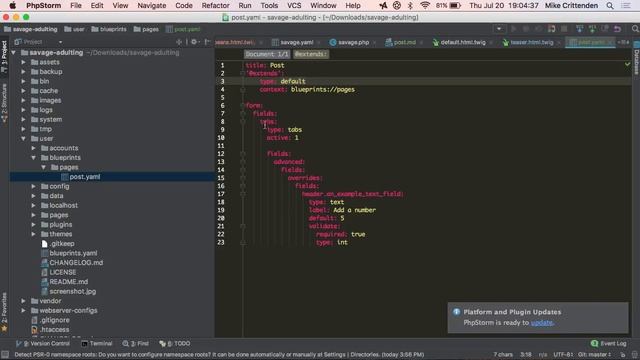Viewport: 640px width, 360px height.
Task: Open the Event Log tool window
Action: tap(609, 344)
